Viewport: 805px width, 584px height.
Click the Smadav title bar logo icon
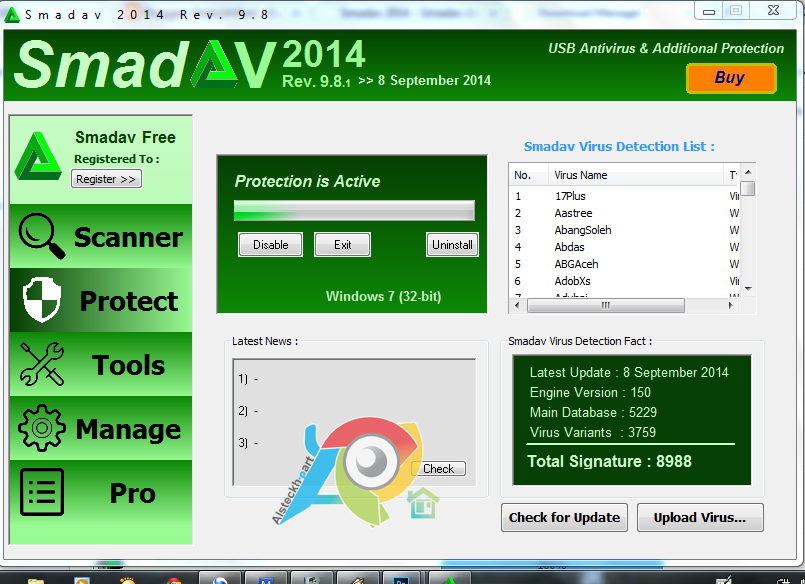pyautogui.click(x=11, y=15)
